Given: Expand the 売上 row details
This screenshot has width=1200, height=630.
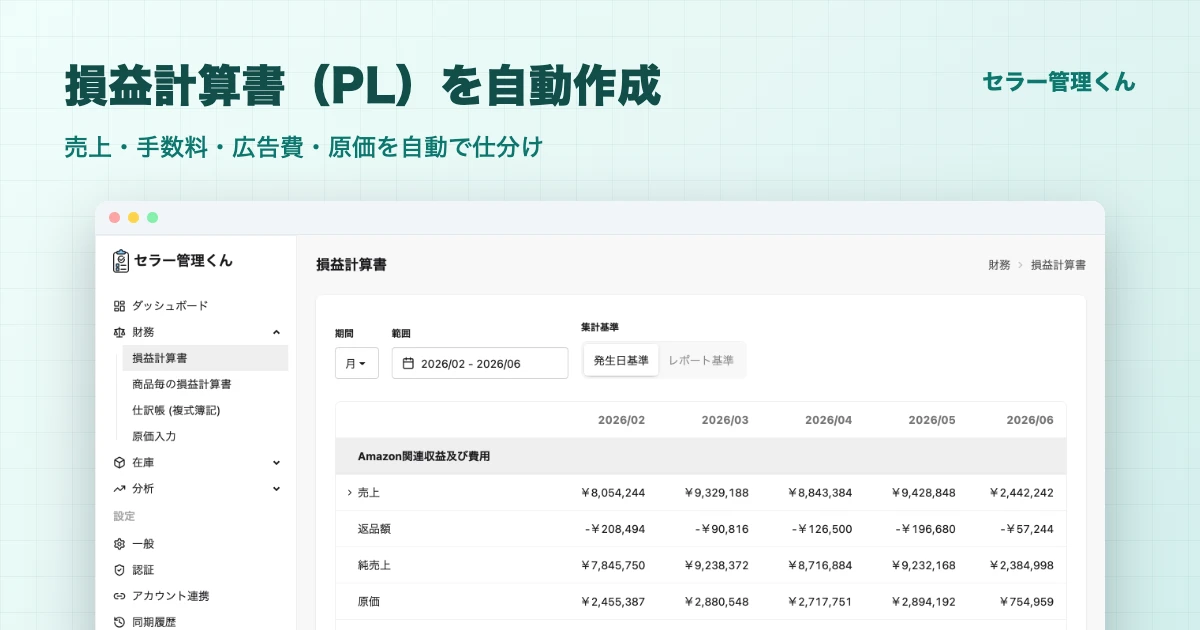Looking at the screenshot, I should point(349,492).
